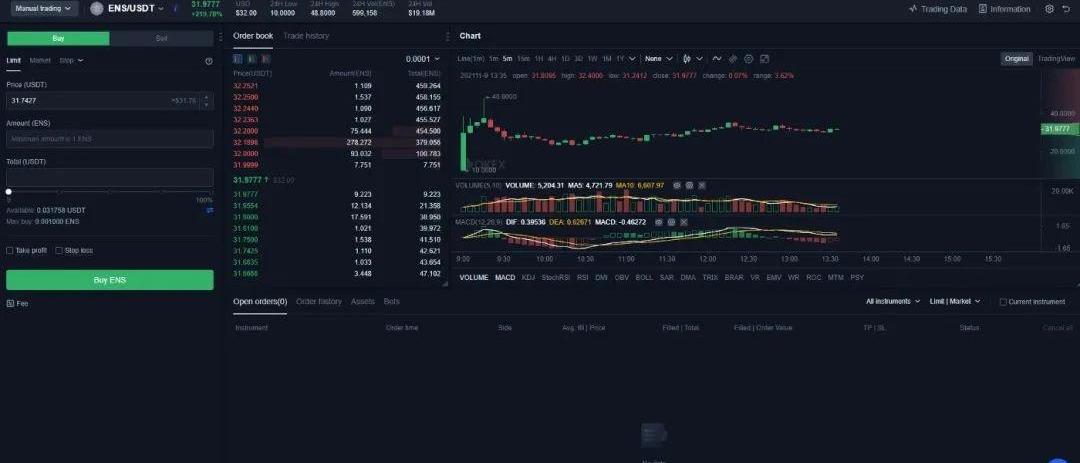Open MACD indicator settings icon
Image resolution: width=1080 pixels, height=463 pixels.
click(671, 222)
